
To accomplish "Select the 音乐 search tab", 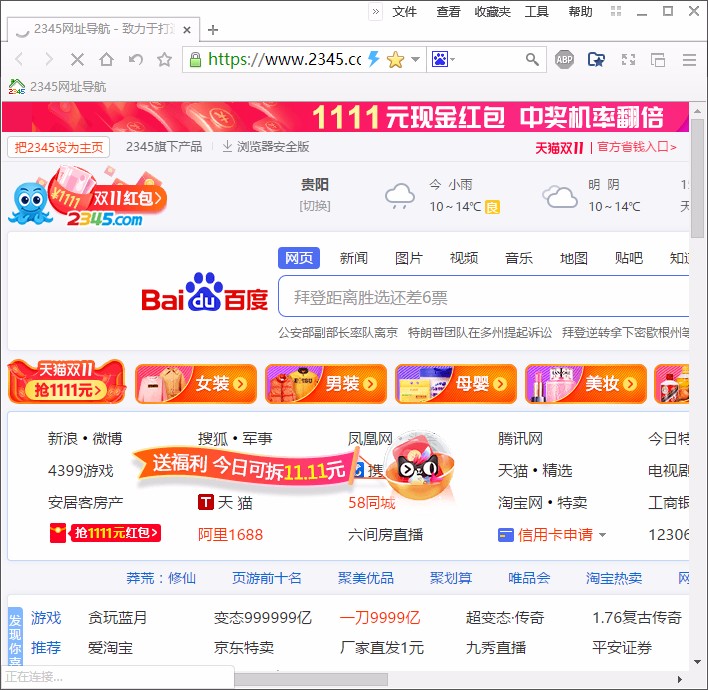I will point(519,258).
